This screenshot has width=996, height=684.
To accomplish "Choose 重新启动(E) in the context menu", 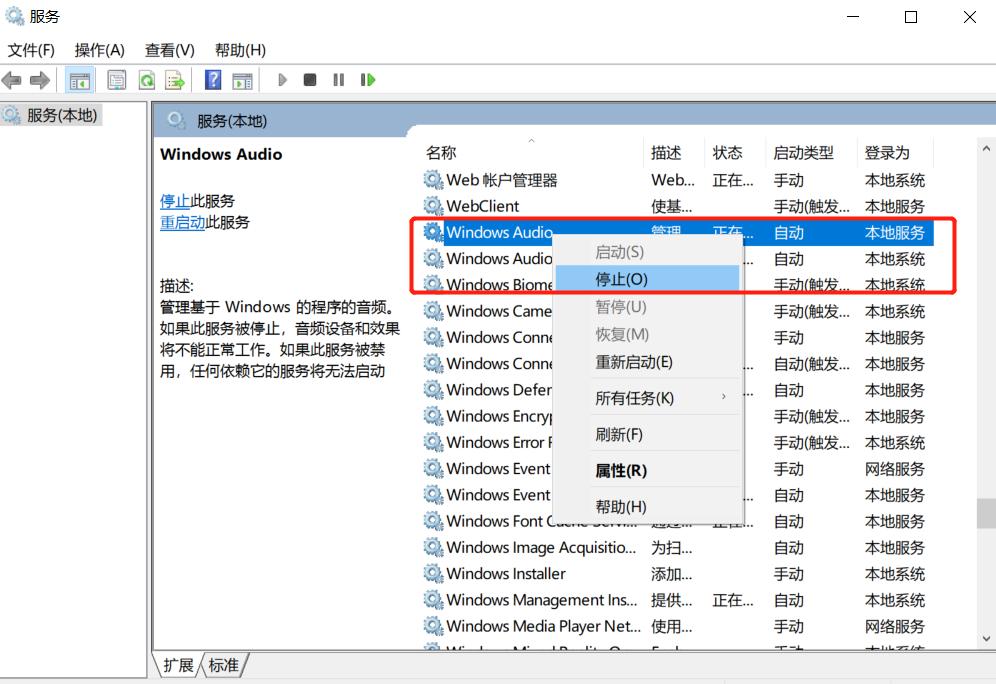I will point(647,362).
